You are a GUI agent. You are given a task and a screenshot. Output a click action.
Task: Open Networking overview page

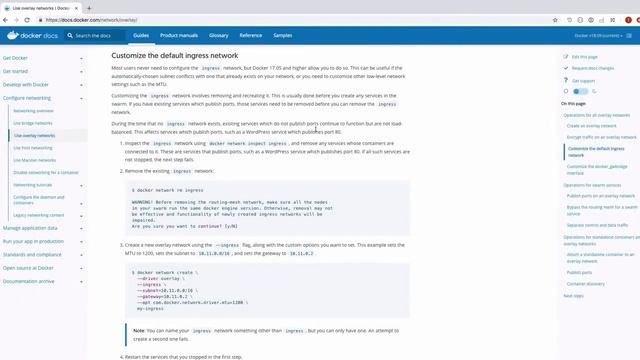tap(33, 111)
